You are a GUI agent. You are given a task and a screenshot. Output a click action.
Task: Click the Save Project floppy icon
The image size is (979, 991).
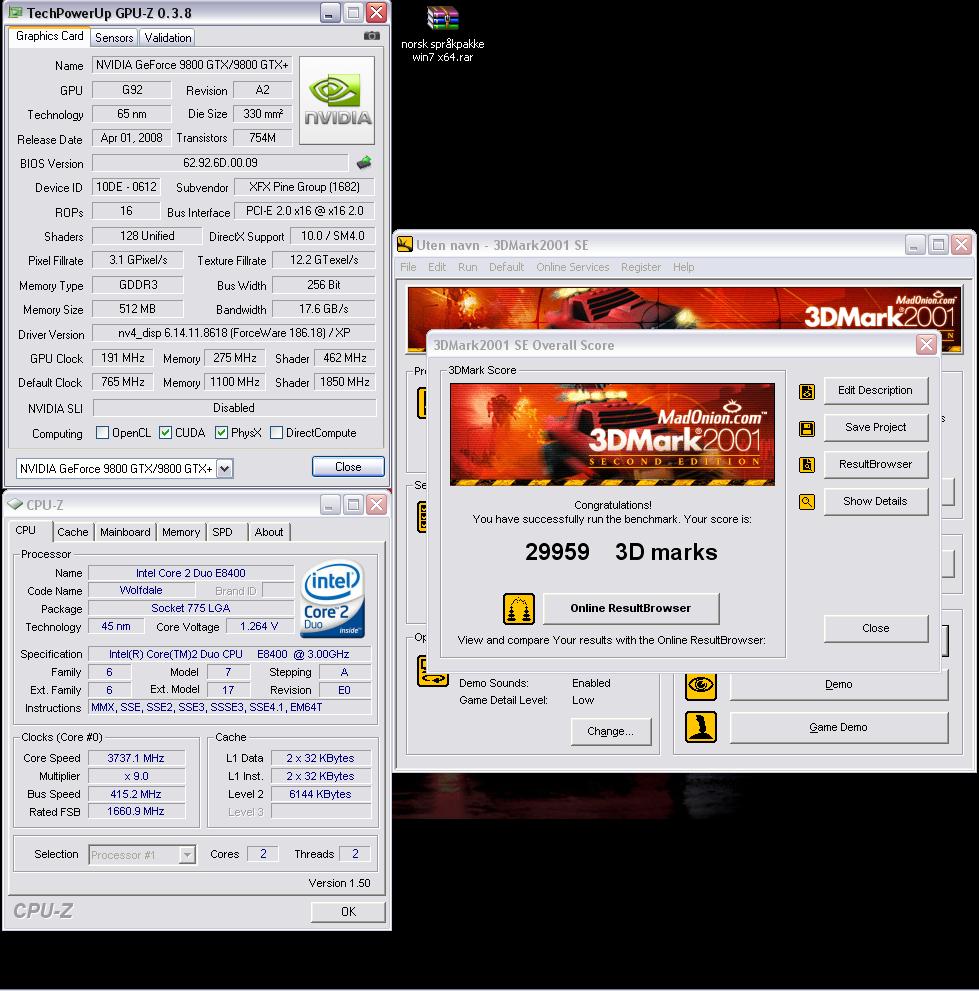(807, 429)
